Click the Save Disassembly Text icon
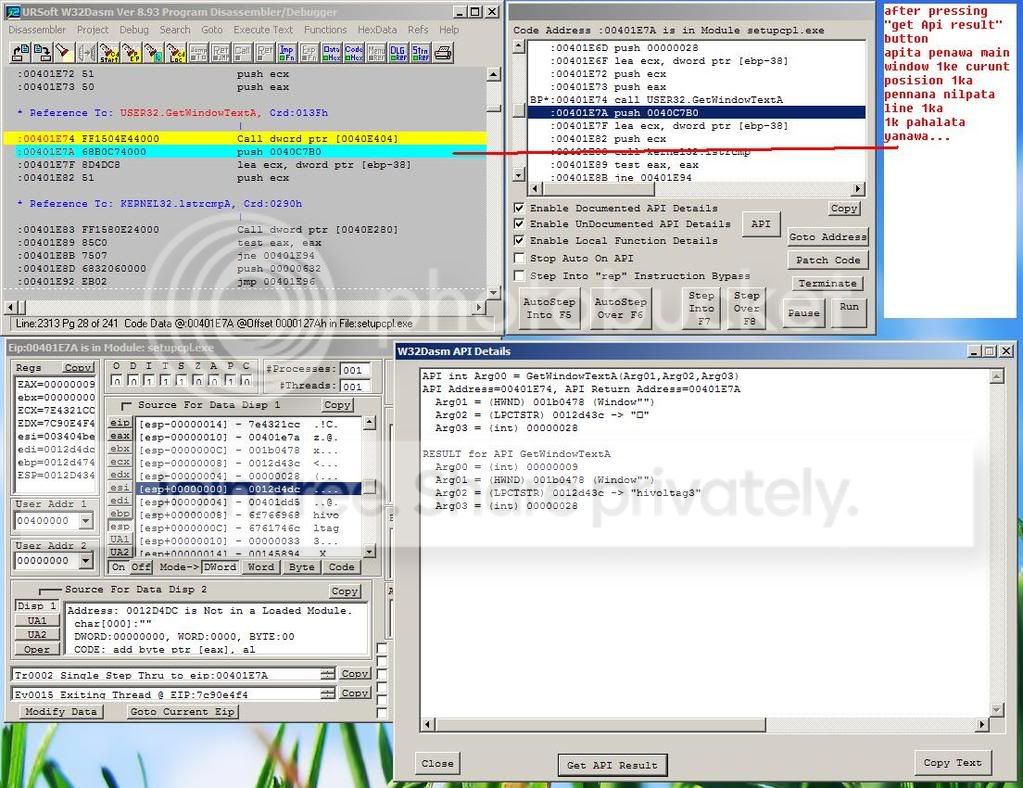This screenshot has height=788, width=1023. pos(42,52)
